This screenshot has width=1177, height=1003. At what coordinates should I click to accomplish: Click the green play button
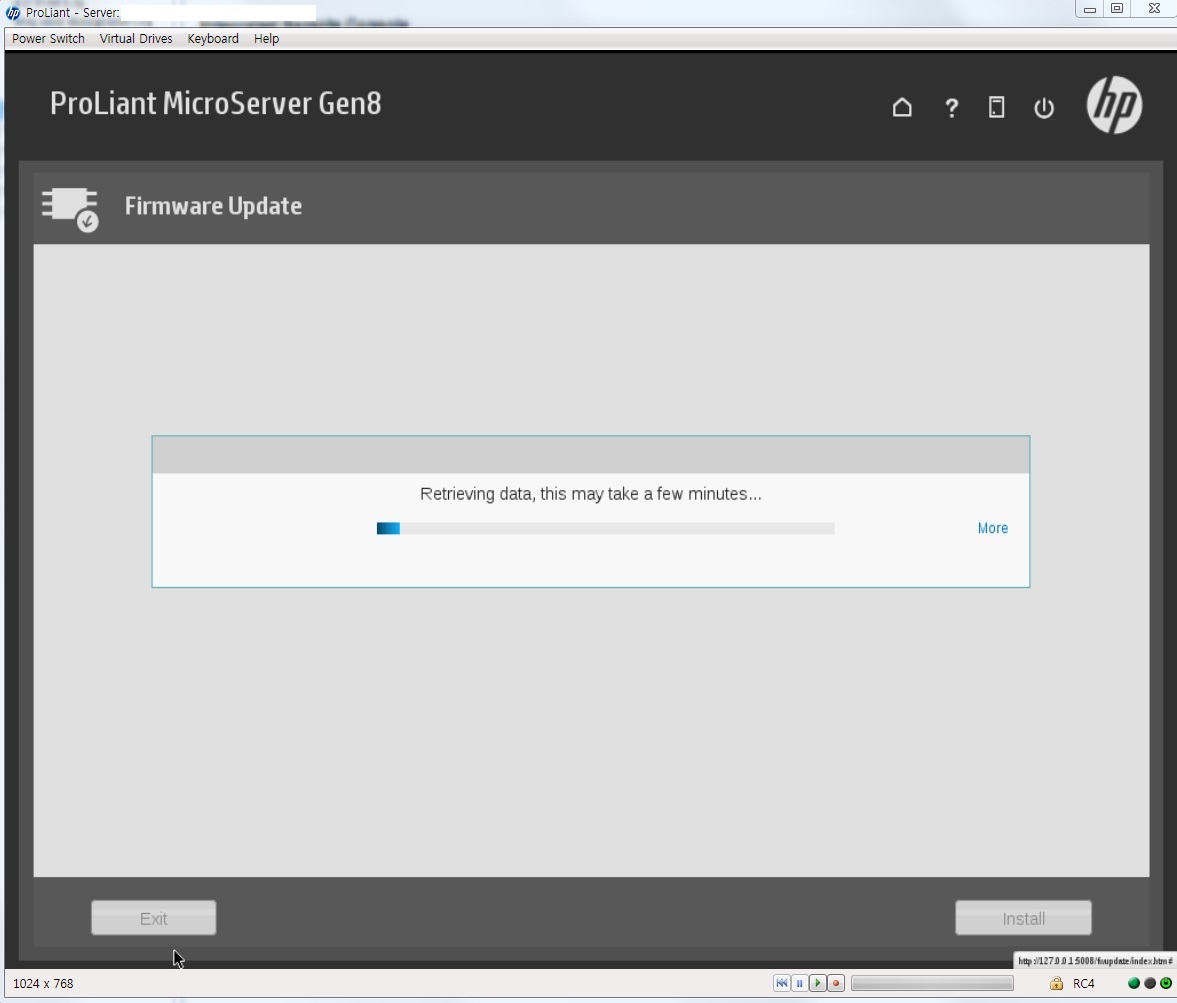tap(817, 983)
